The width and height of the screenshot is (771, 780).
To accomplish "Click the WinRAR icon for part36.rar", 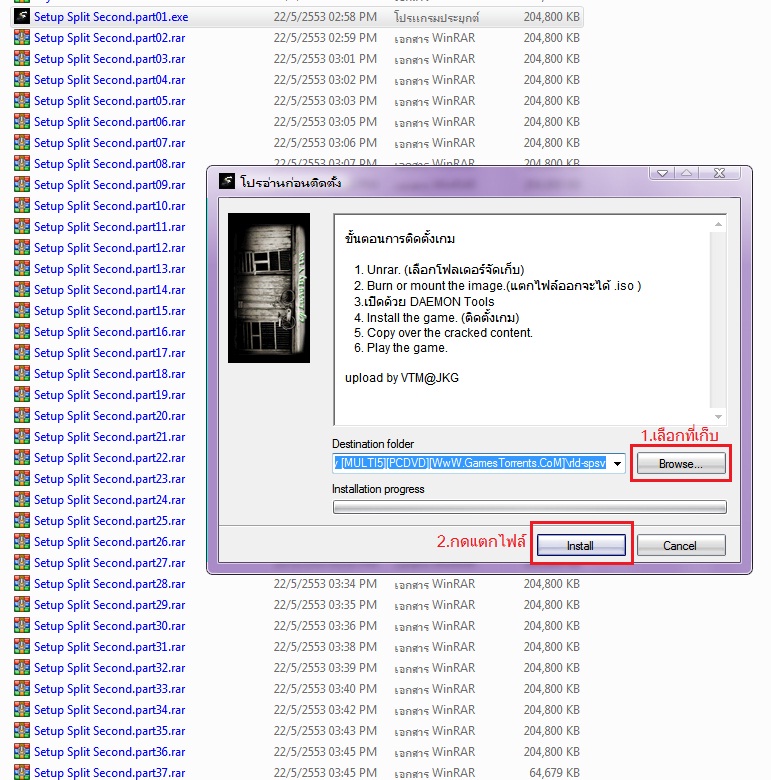I will tap(21, 751).
